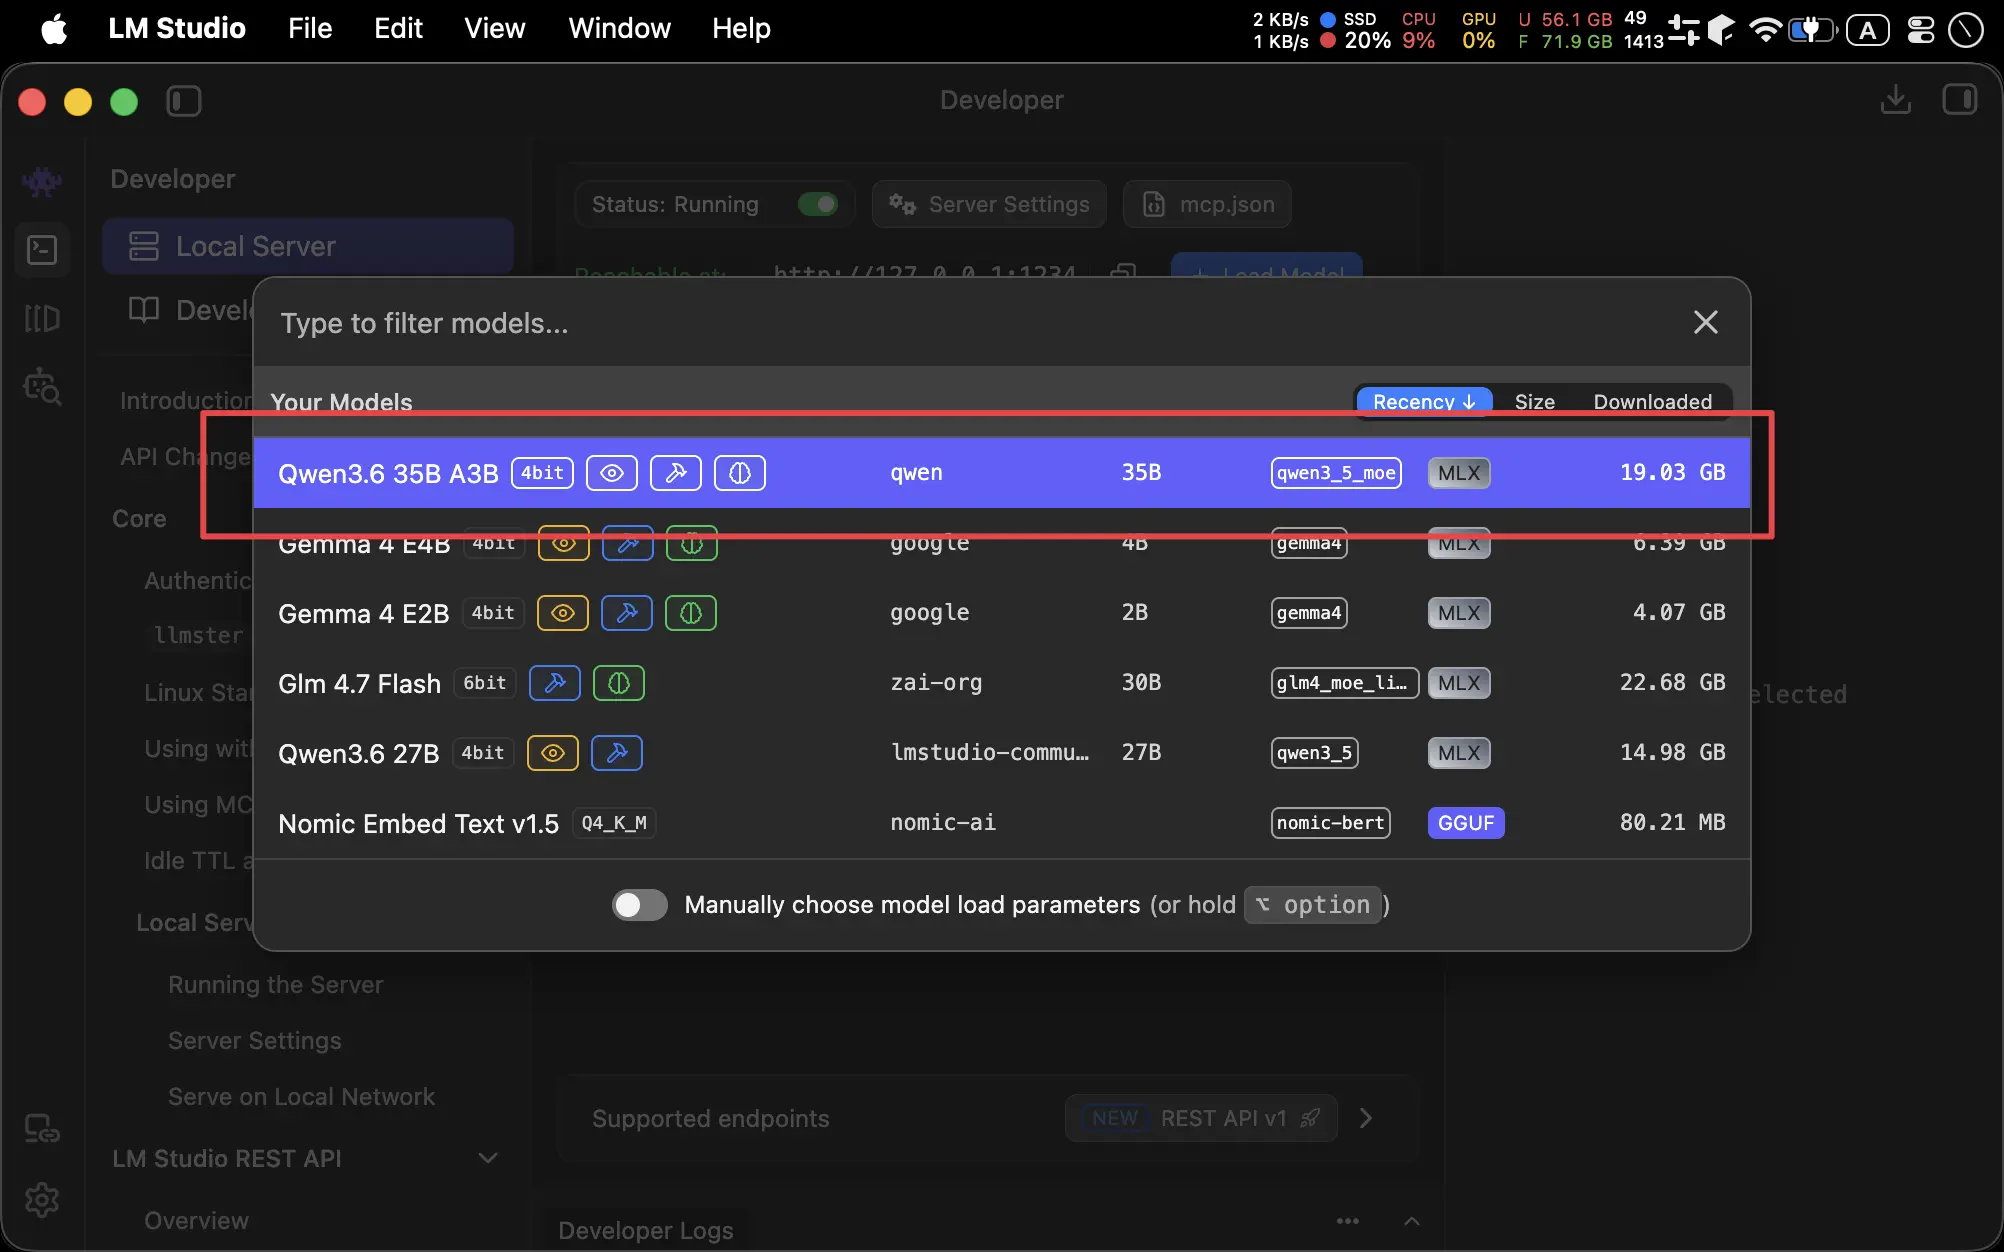Screen dimensions: 2004x1252
Task: Open the LM Studio application menu
Action: tap(177, 28)
